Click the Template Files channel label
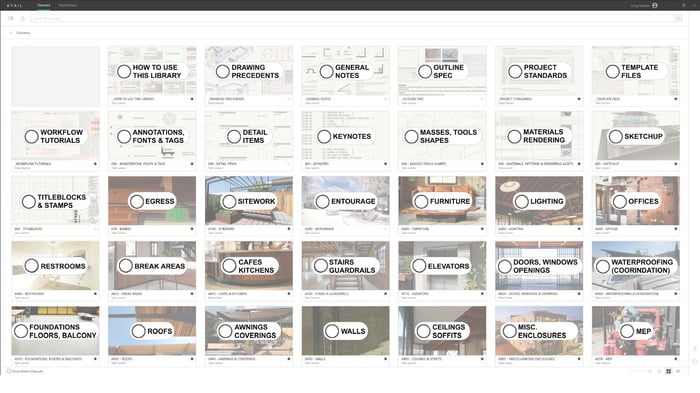Image resolution: width=700 pixels, height=393 pixels. coord(640,71)
